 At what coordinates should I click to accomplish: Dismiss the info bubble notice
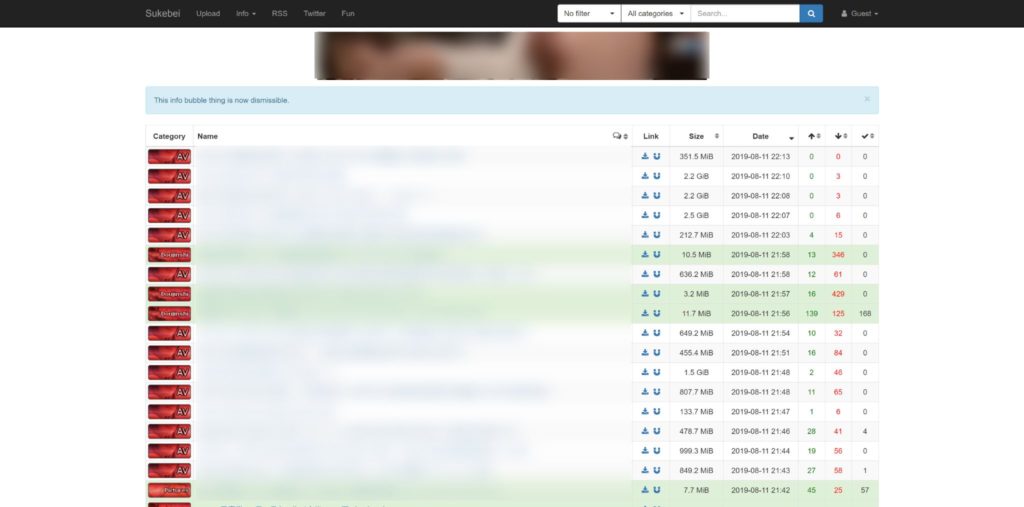tap(867, 99)
